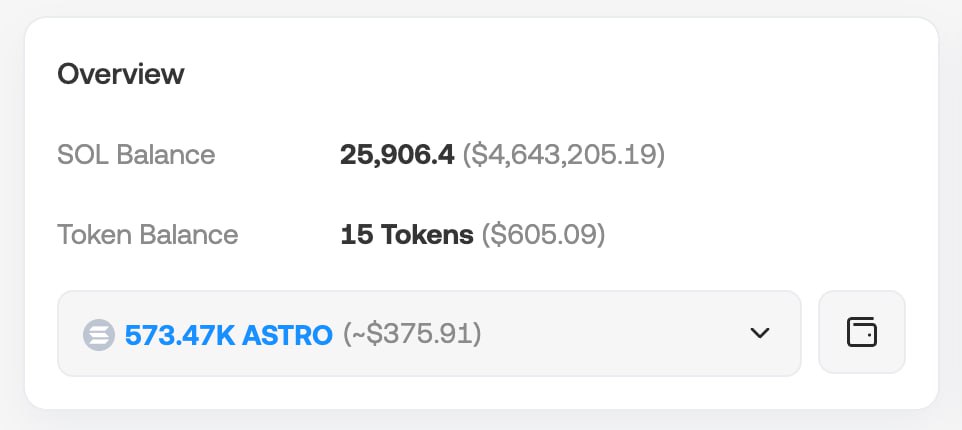Click the Token Balance label

[x=148, y=236]
